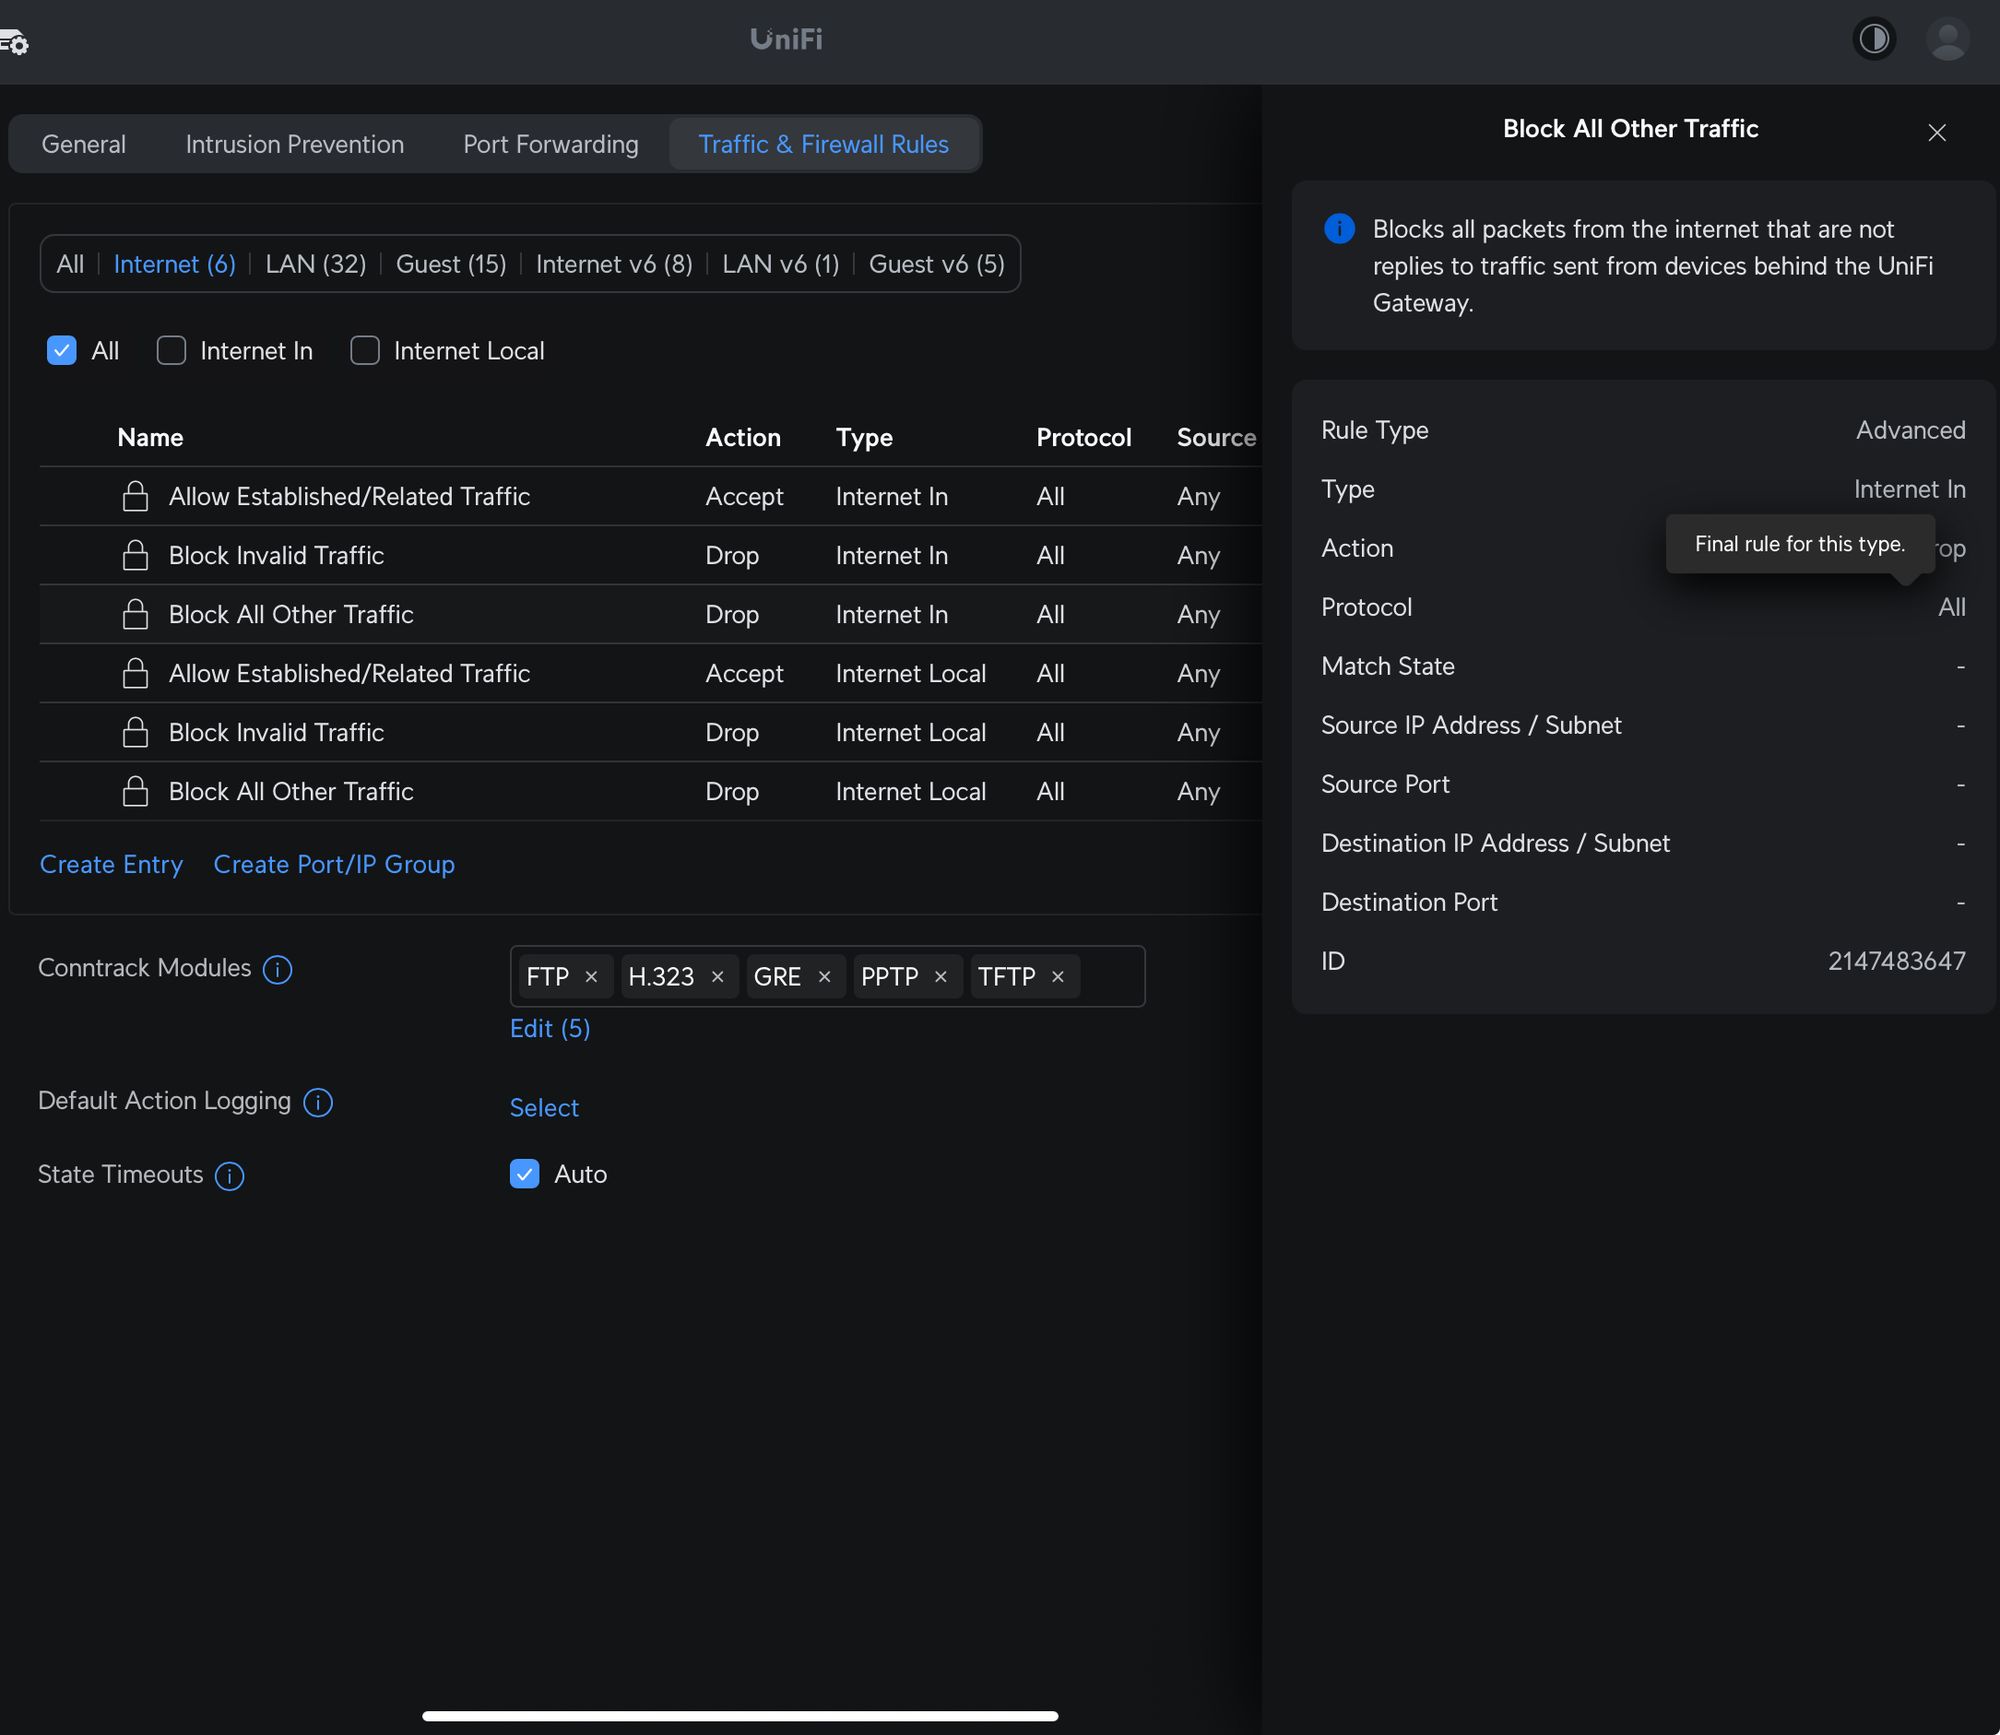Switch to the Port Forwarding tab

click(x=550, y=144)
